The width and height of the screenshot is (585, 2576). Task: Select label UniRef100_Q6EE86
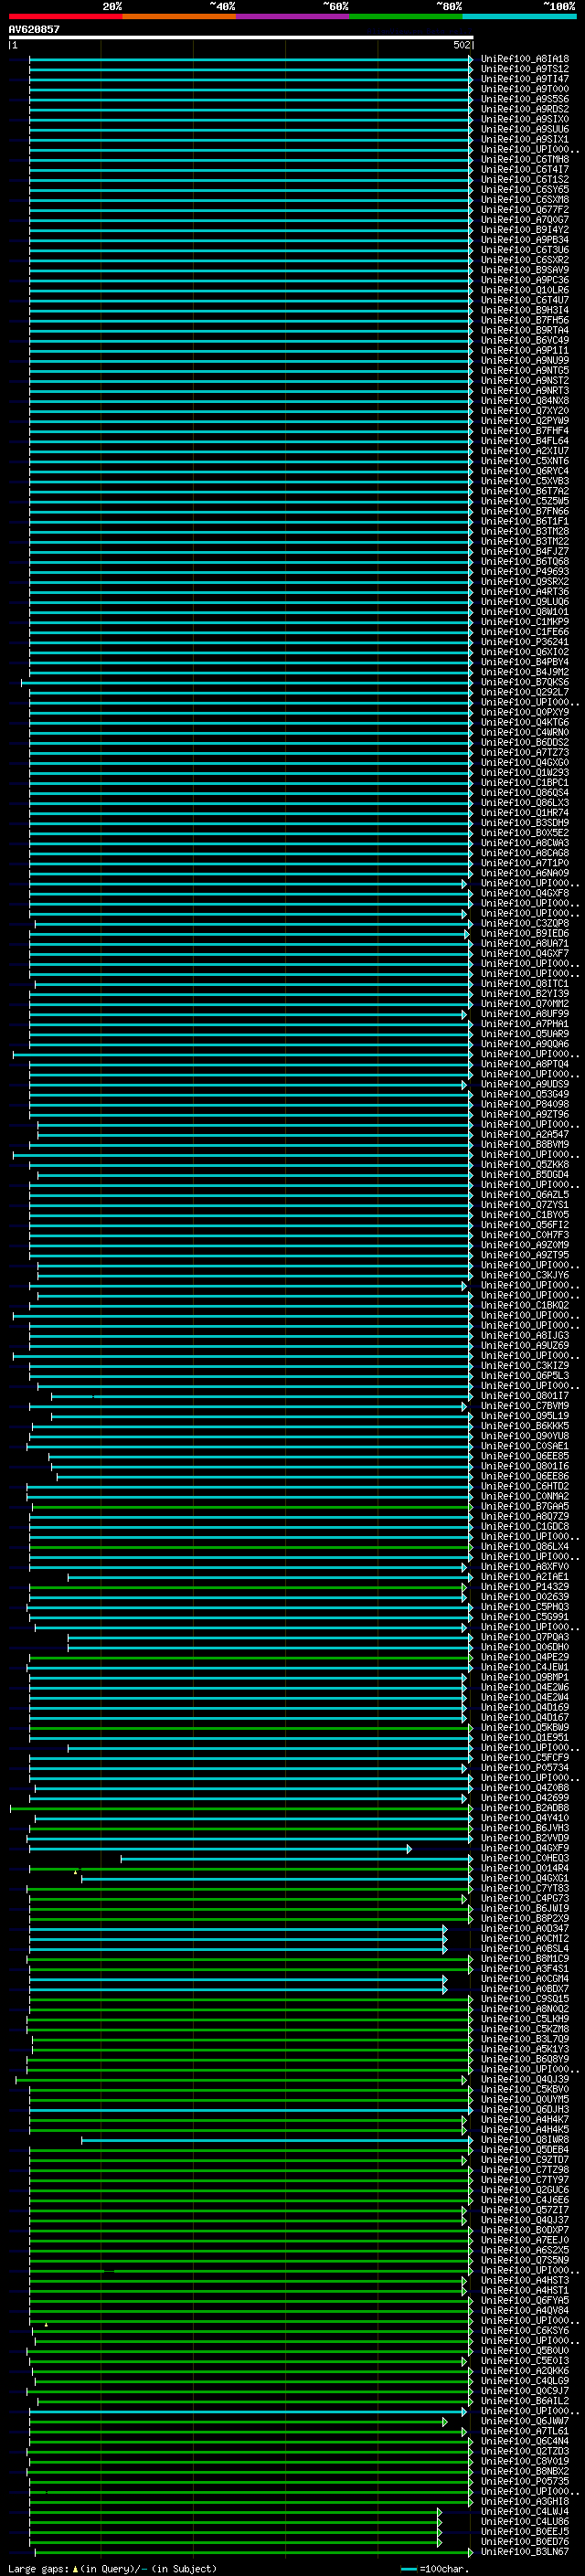(x=525, y=1476)
